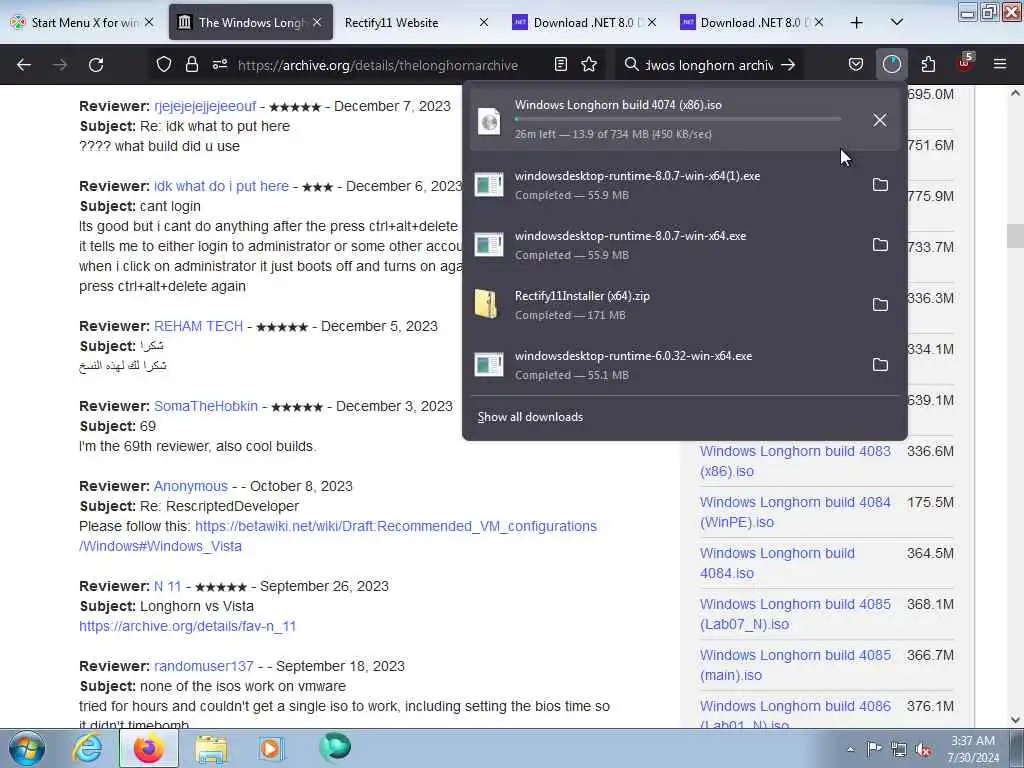Download Windows Longhorn build 4083 (x86).iso
This screenshot has height=768, width=1024.
point(795,461)
